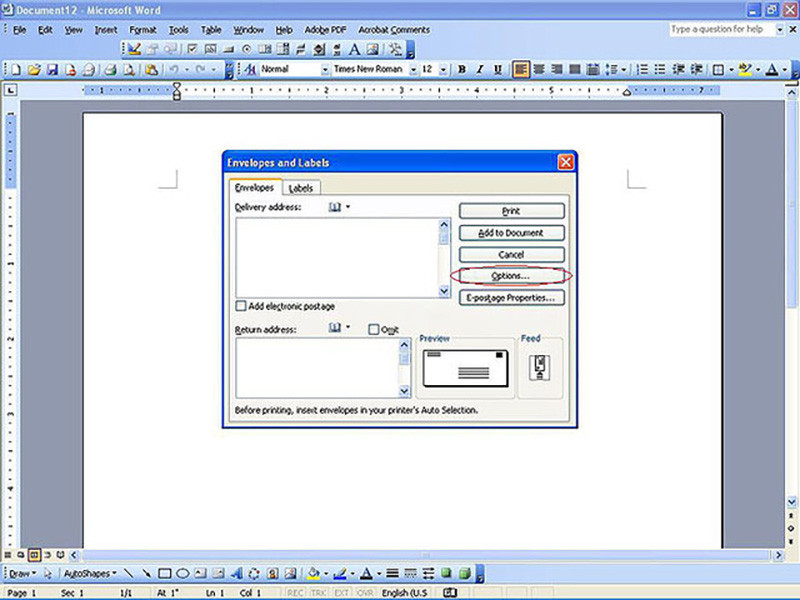Click the Increase Indent icon
The height and width of the screenshot is (600, 800).
pos(696,69)
